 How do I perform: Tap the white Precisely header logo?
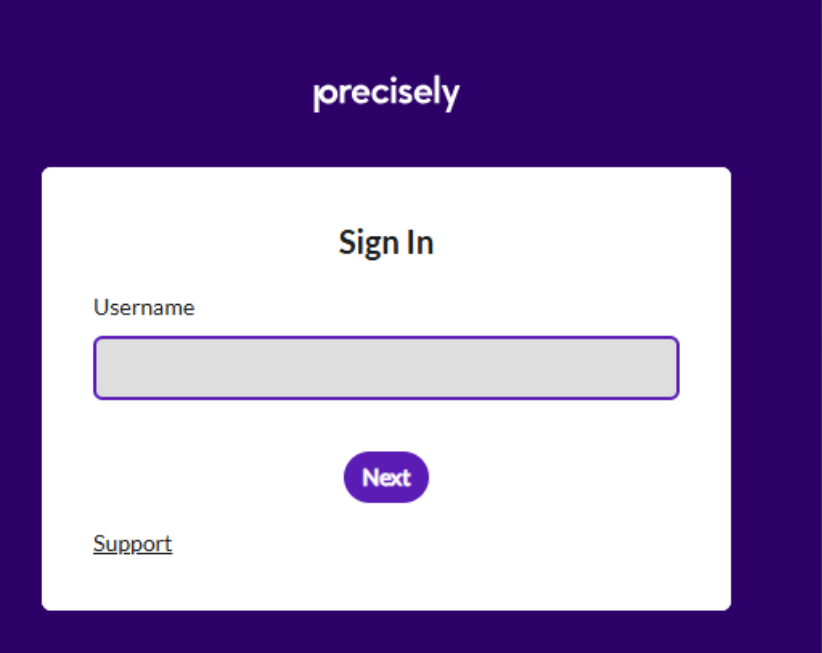coord(386,94)
